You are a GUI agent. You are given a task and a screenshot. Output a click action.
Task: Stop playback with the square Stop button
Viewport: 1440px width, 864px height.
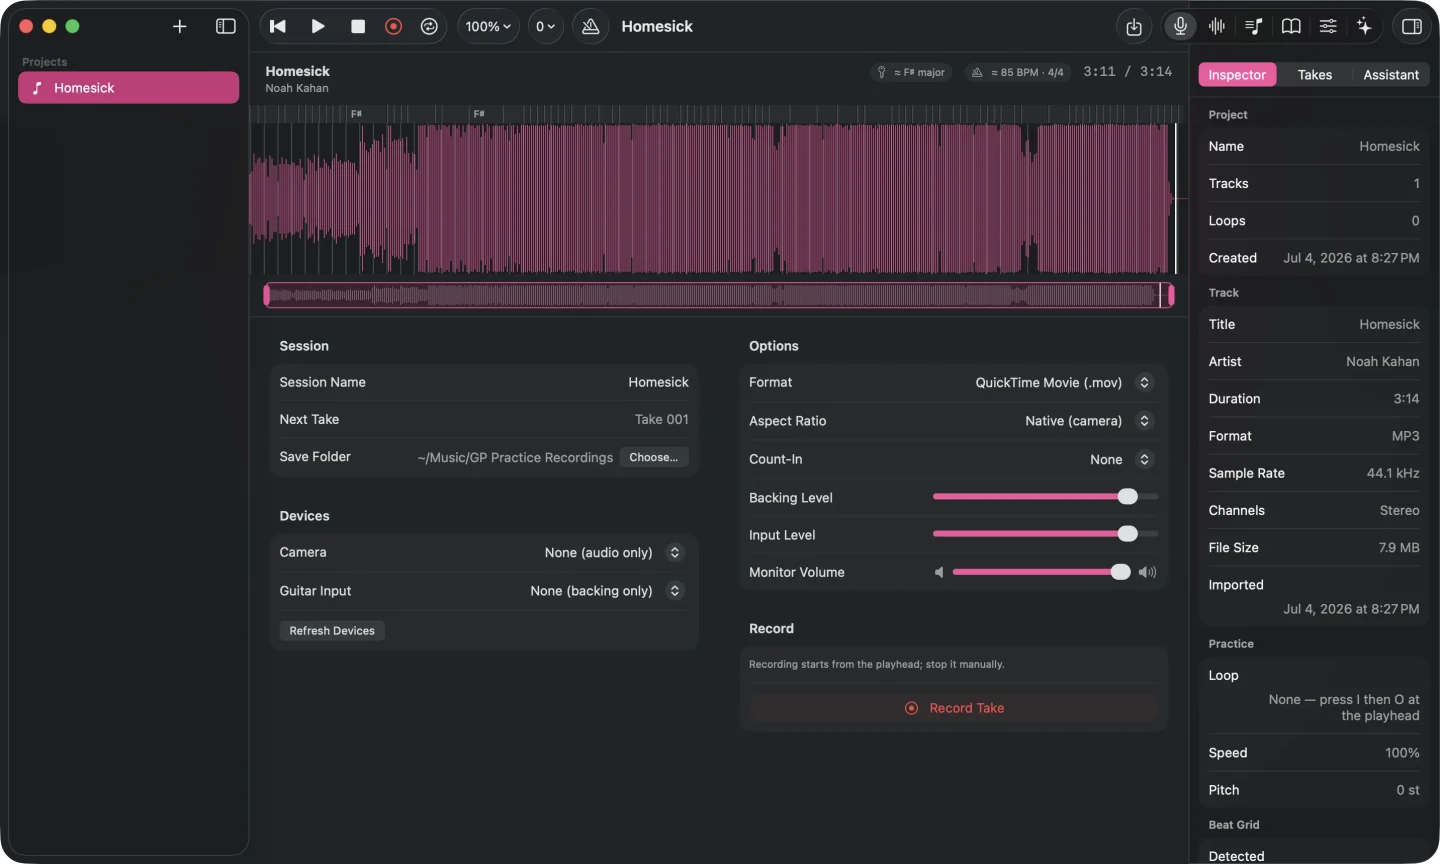358,27
